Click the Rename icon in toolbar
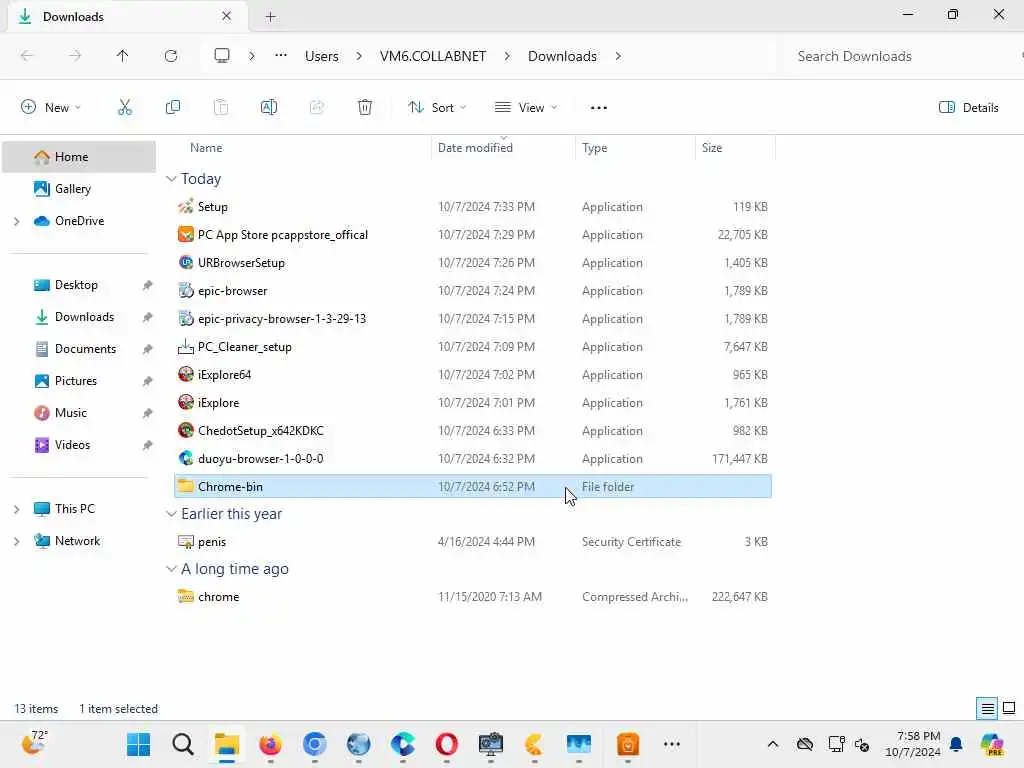This screenshot has width=1024, height=768. click(268, 108)
